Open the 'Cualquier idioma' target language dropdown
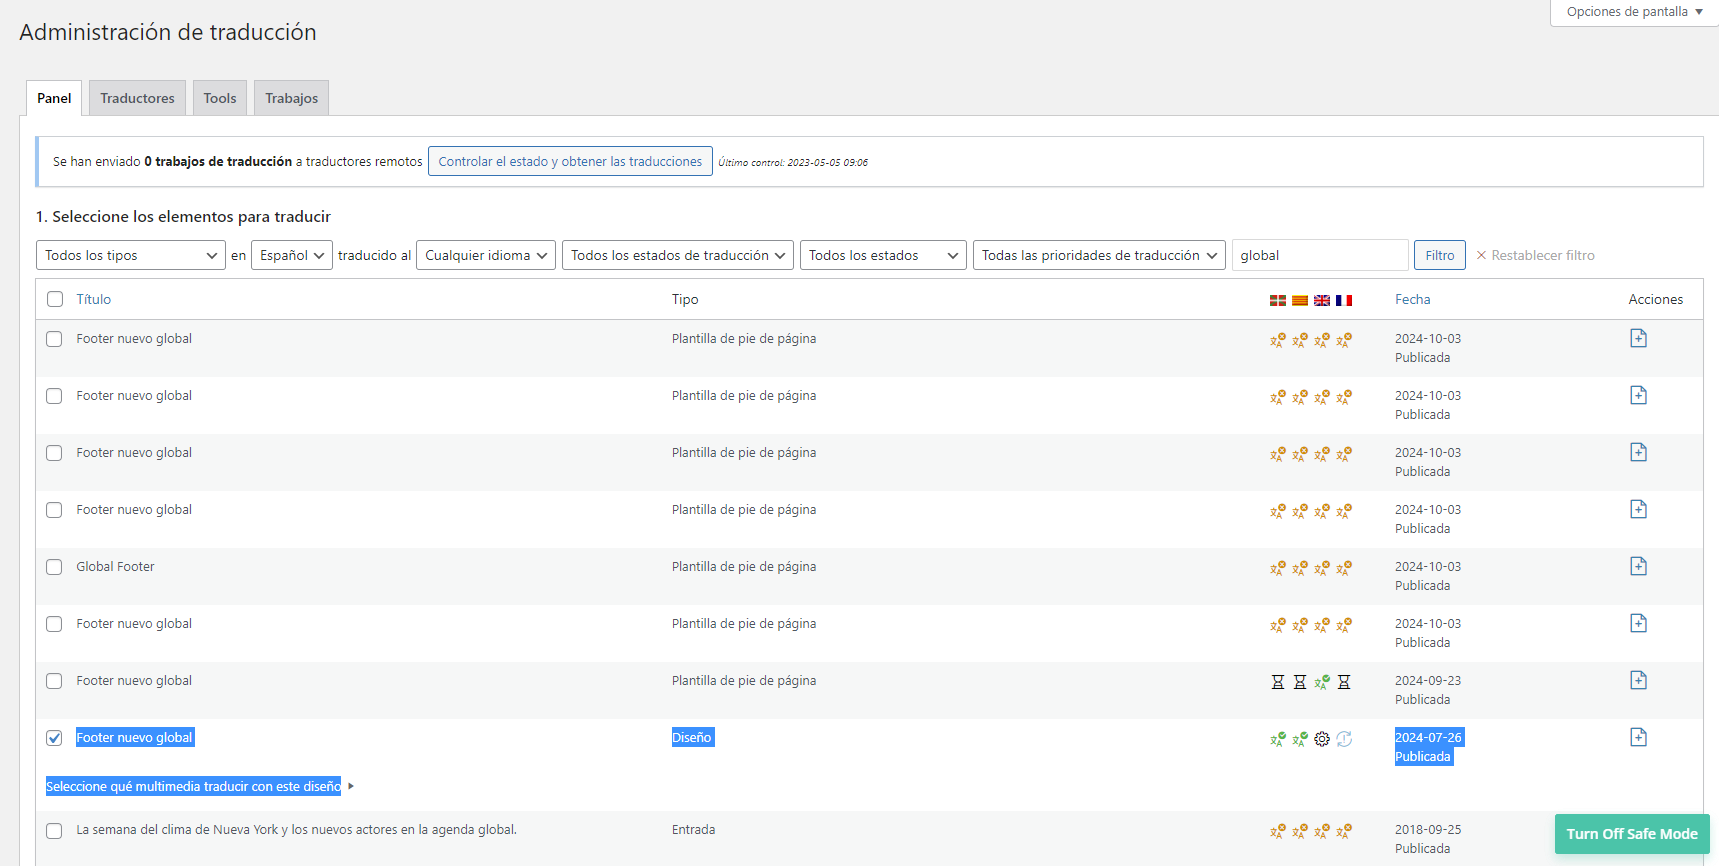 point(486,255)
